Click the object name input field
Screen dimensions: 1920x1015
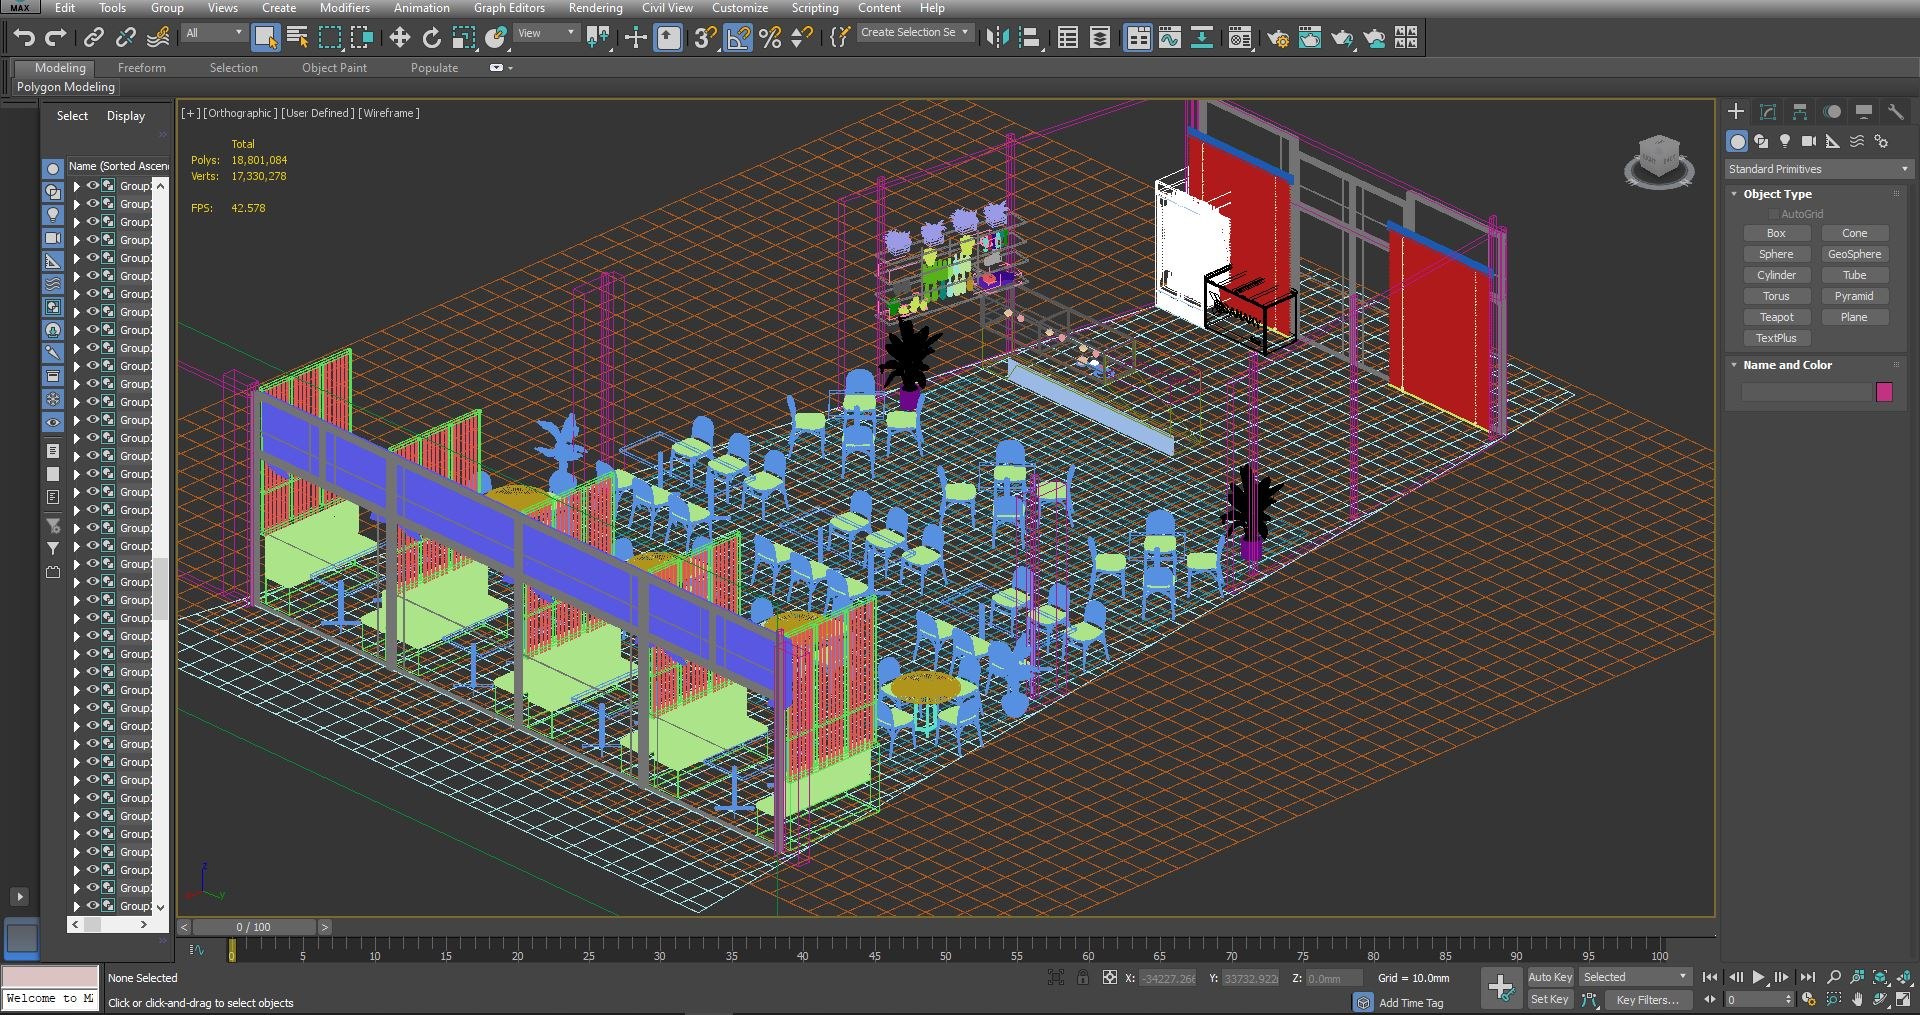click(x=1806, y=392)
